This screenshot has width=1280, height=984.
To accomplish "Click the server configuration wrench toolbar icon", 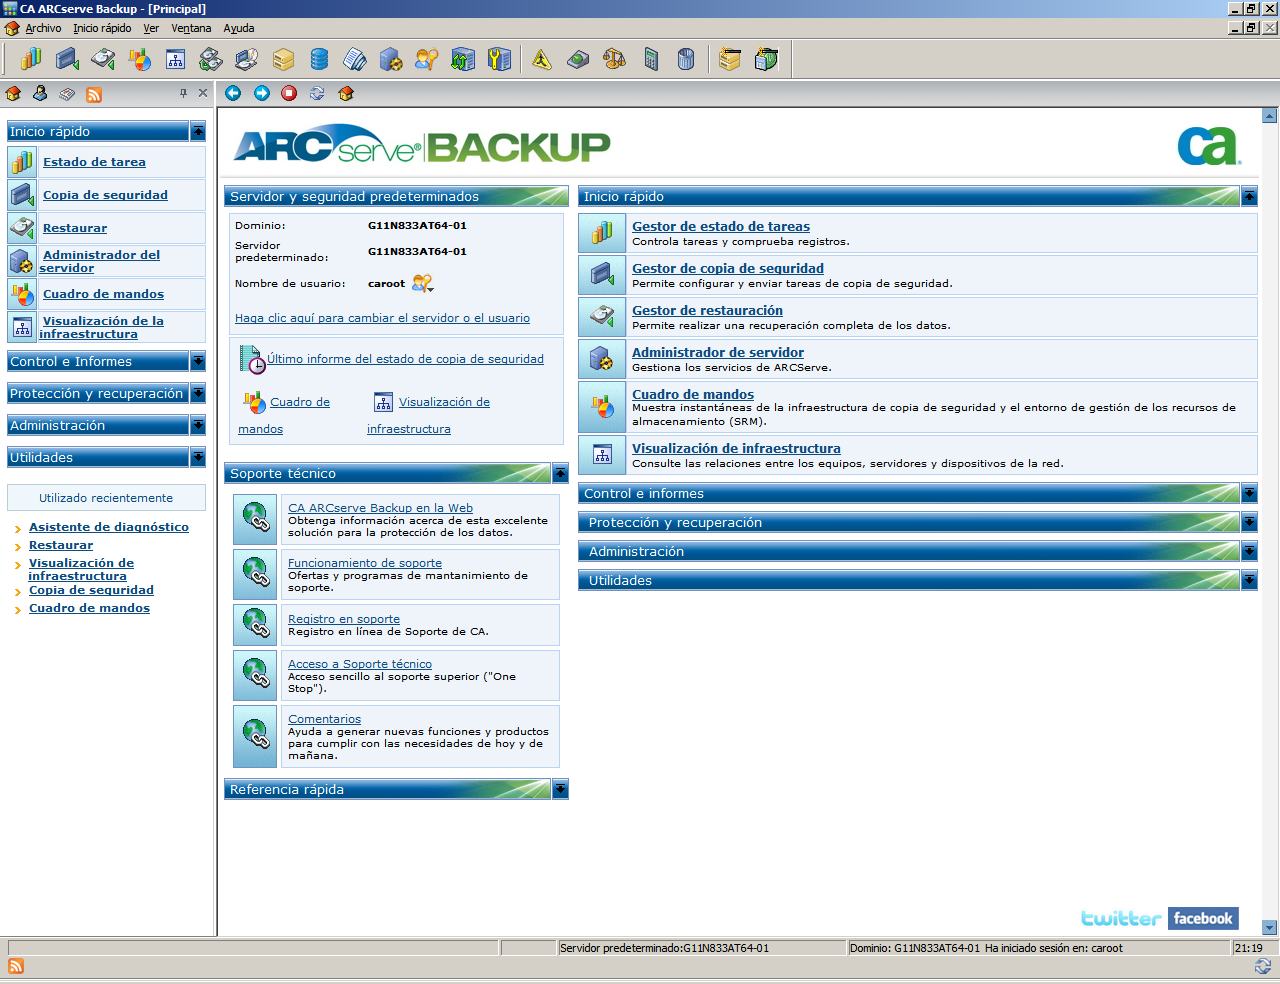I will pos(500,59).
